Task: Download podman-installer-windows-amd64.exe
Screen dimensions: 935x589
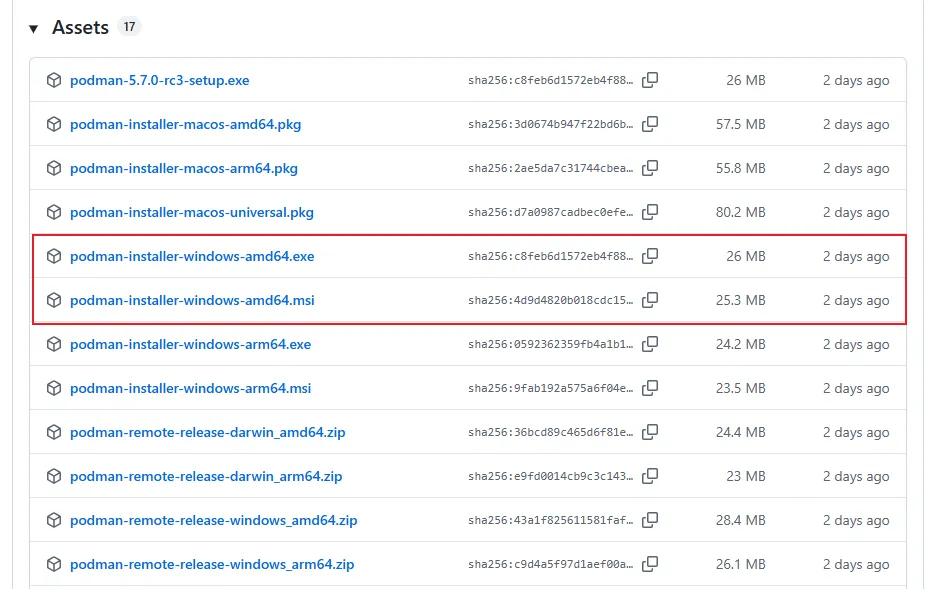Action: point(192,256)
